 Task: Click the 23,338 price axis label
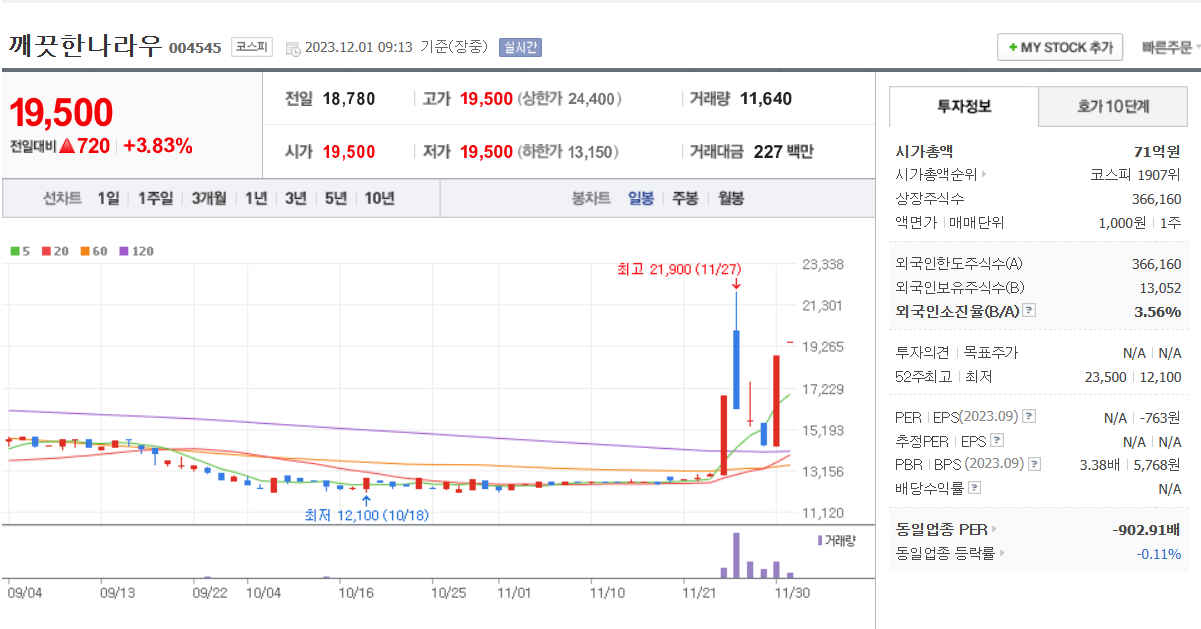click(823, 265)
